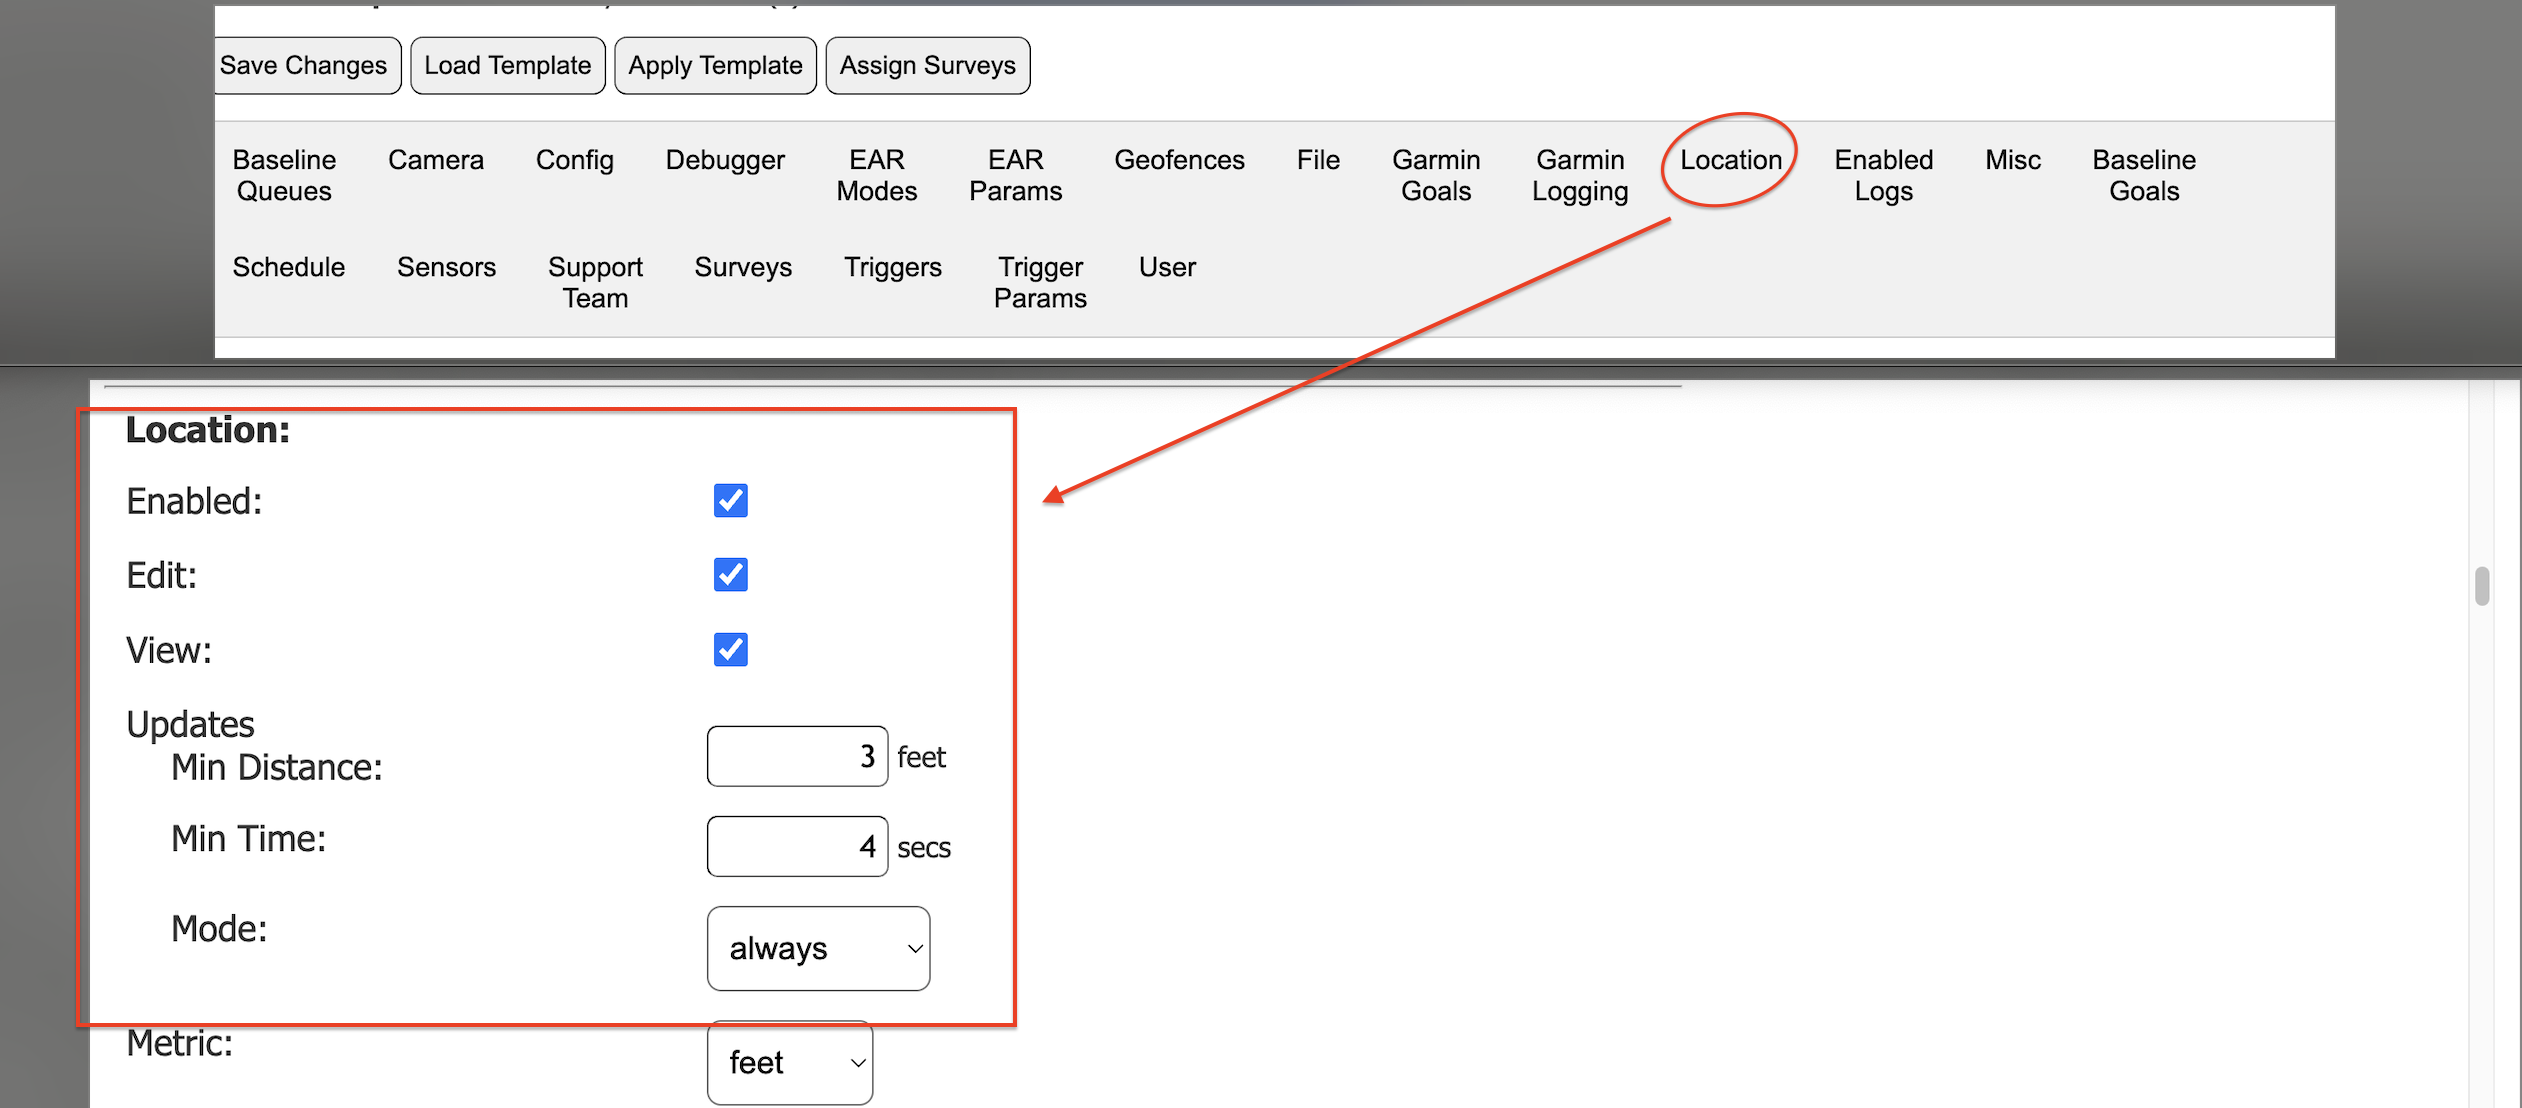The image size is (2522, 1108).
Task: Change Metric from feet using its selector
Action: click(x=790, y=1062)
